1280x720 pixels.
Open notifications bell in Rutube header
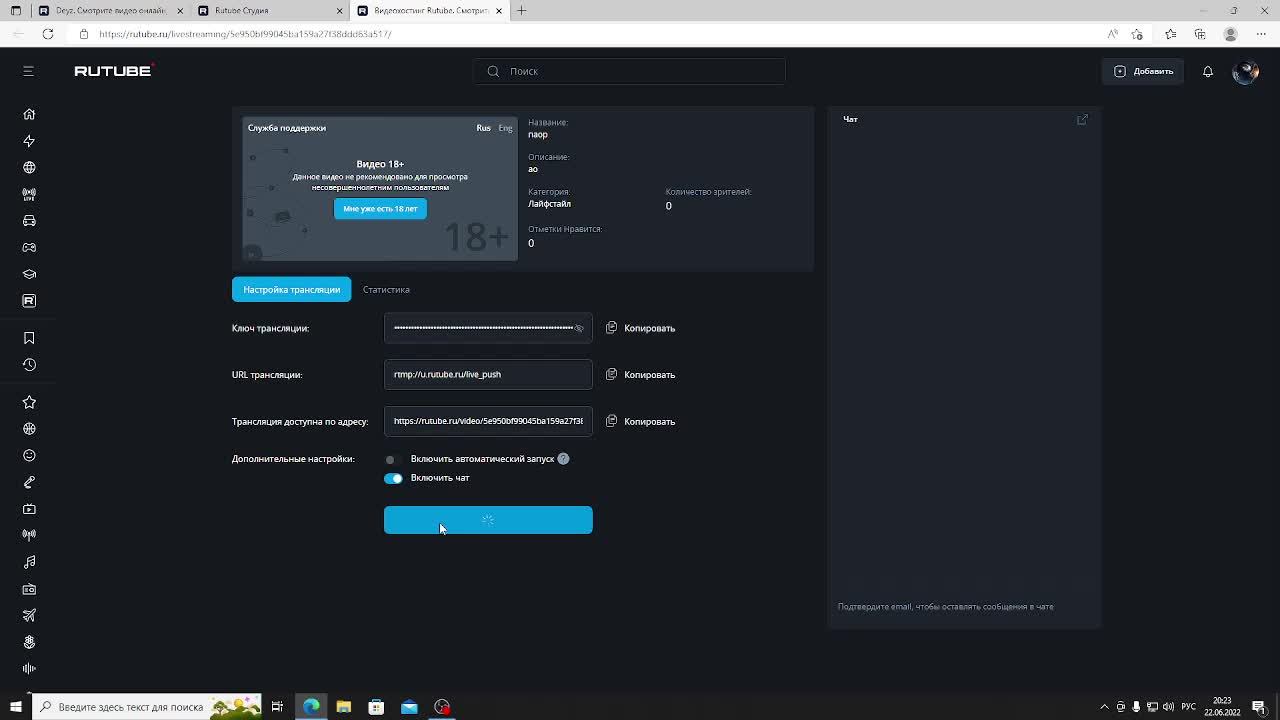click(1208, 71)
